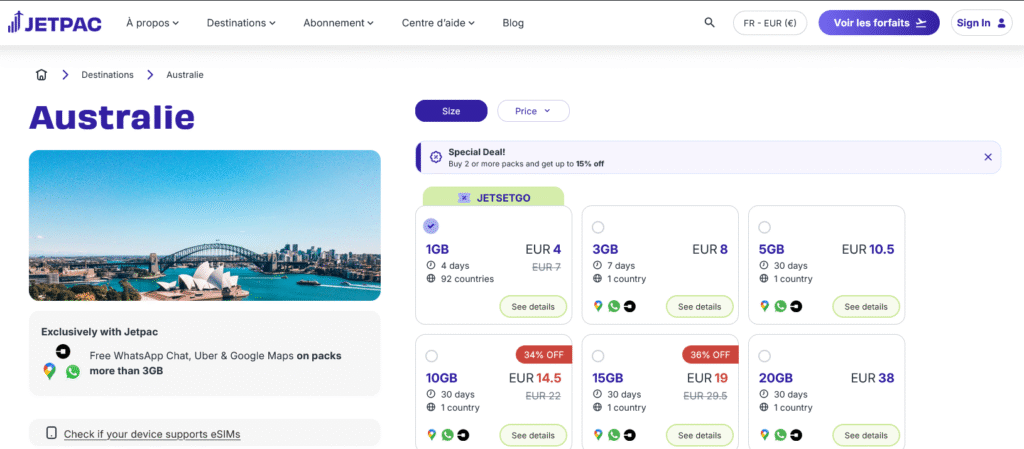
Task: Click the WhatsApp icon on 3GB card
Action: 614,306
